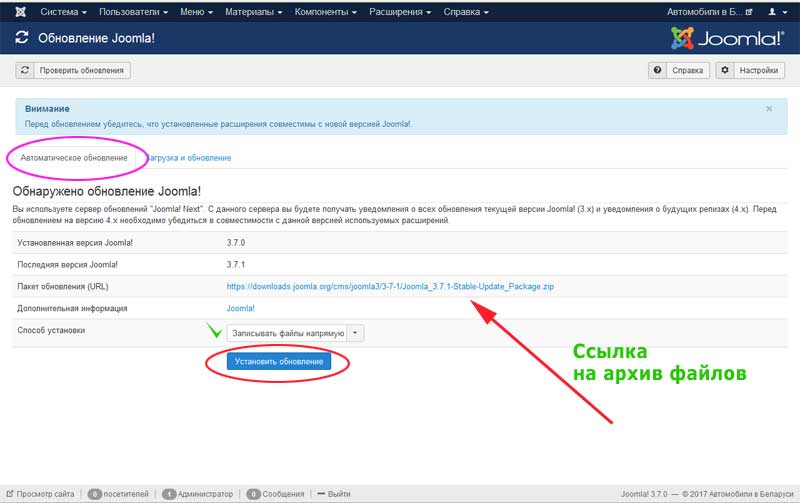Click the Справка toolbar button

tap(679, 70)
